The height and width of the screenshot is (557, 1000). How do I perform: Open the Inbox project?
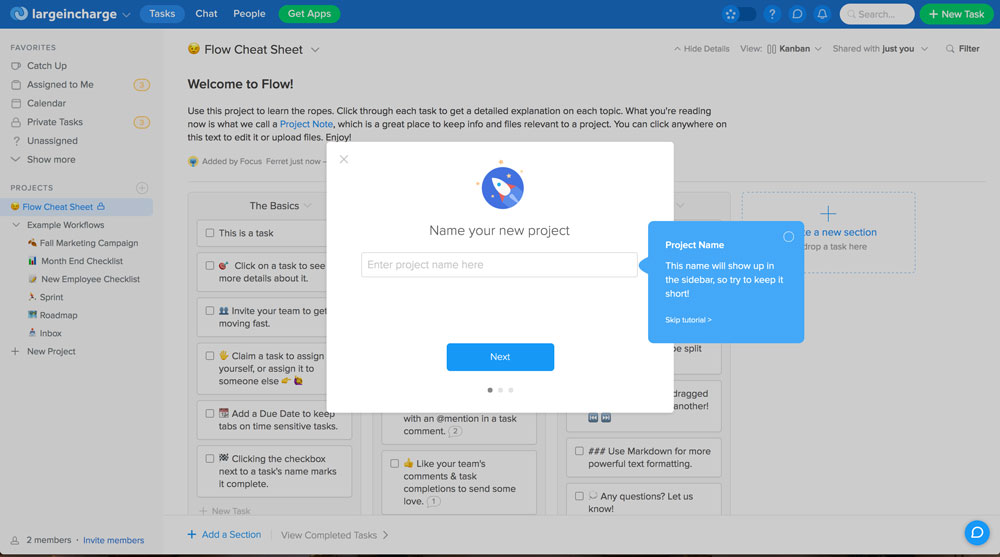click(x=50, y=333)
